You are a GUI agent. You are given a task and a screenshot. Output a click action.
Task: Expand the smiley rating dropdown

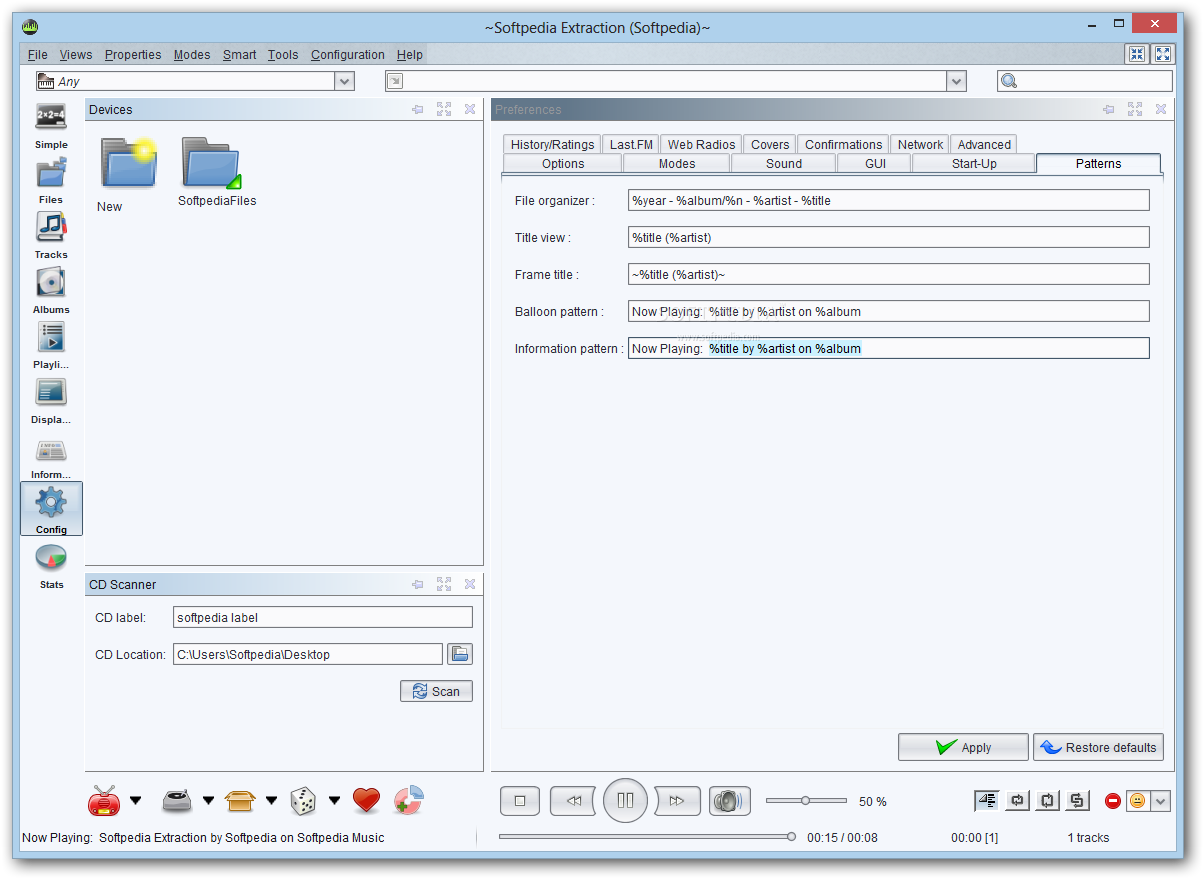(x=1160, y=801)
